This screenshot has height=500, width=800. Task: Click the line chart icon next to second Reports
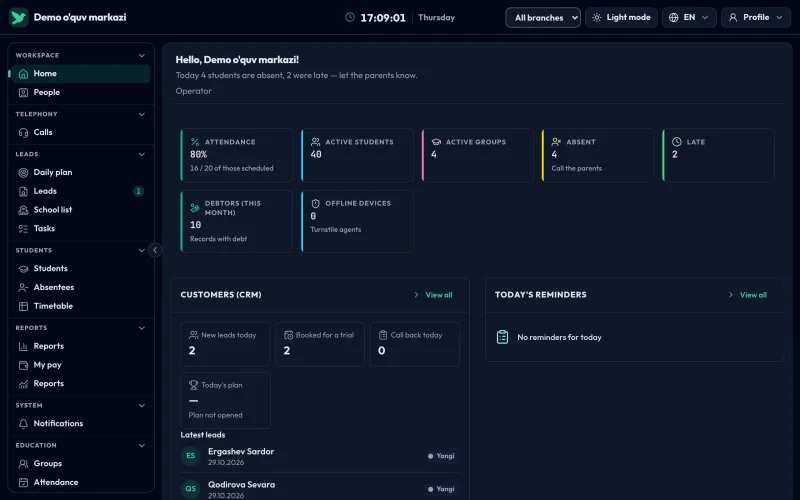[23, 384]
